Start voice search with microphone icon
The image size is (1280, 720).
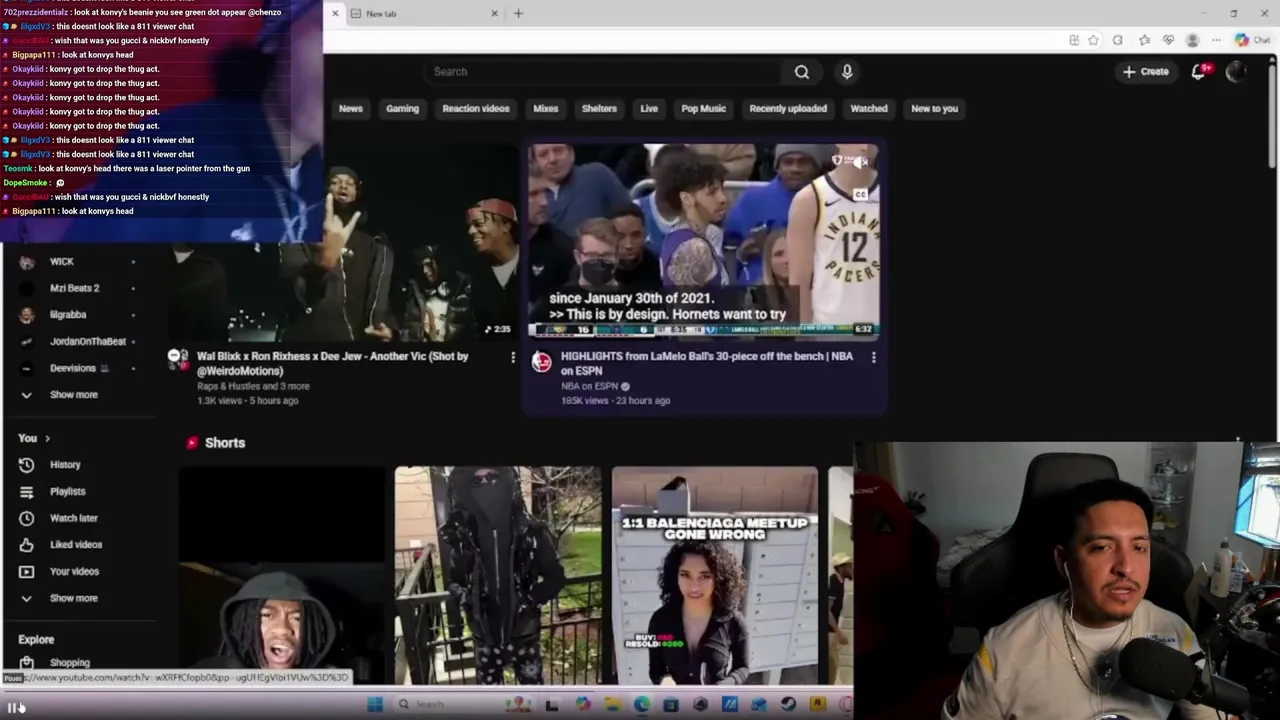pos(847,72)
